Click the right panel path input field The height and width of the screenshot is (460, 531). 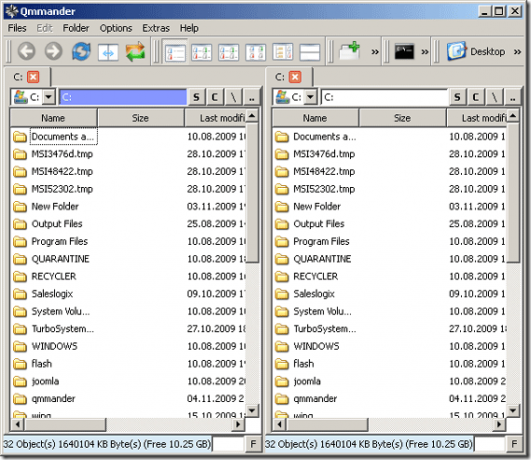(384, 97)
